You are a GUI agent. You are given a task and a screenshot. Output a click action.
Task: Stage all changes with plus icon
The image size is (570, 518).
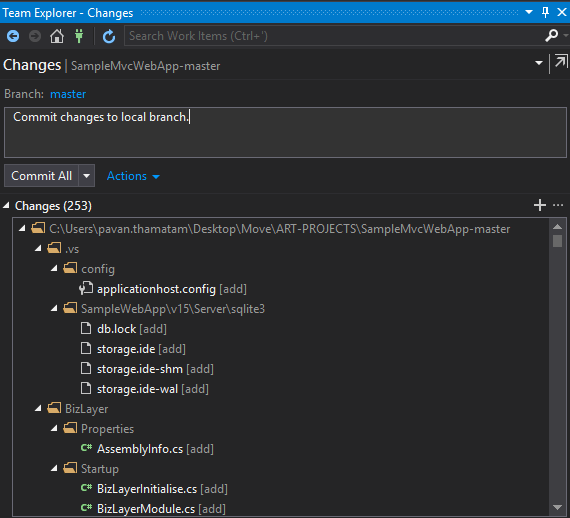tap(540, 205)
